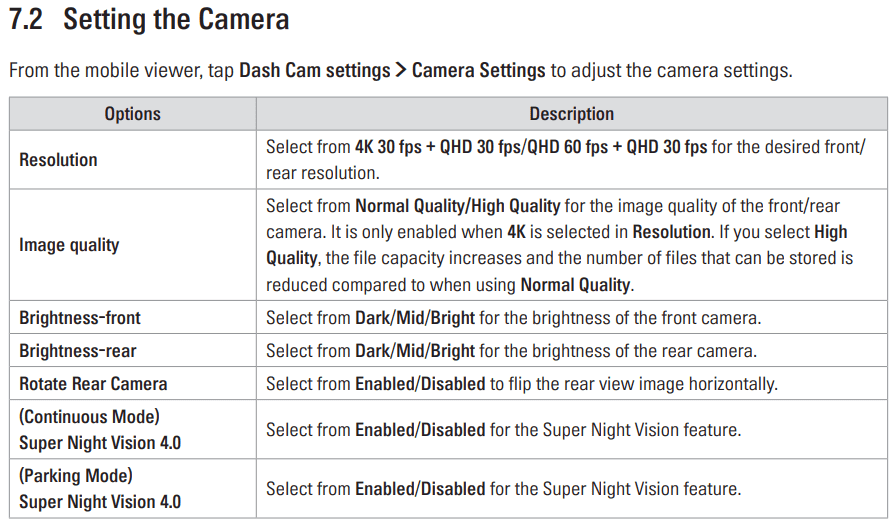Viewport: 894px width, 521px height.
Task: Click 'Enabled/Disabled' in the Parking Mode row
Action: pos(420,489)
